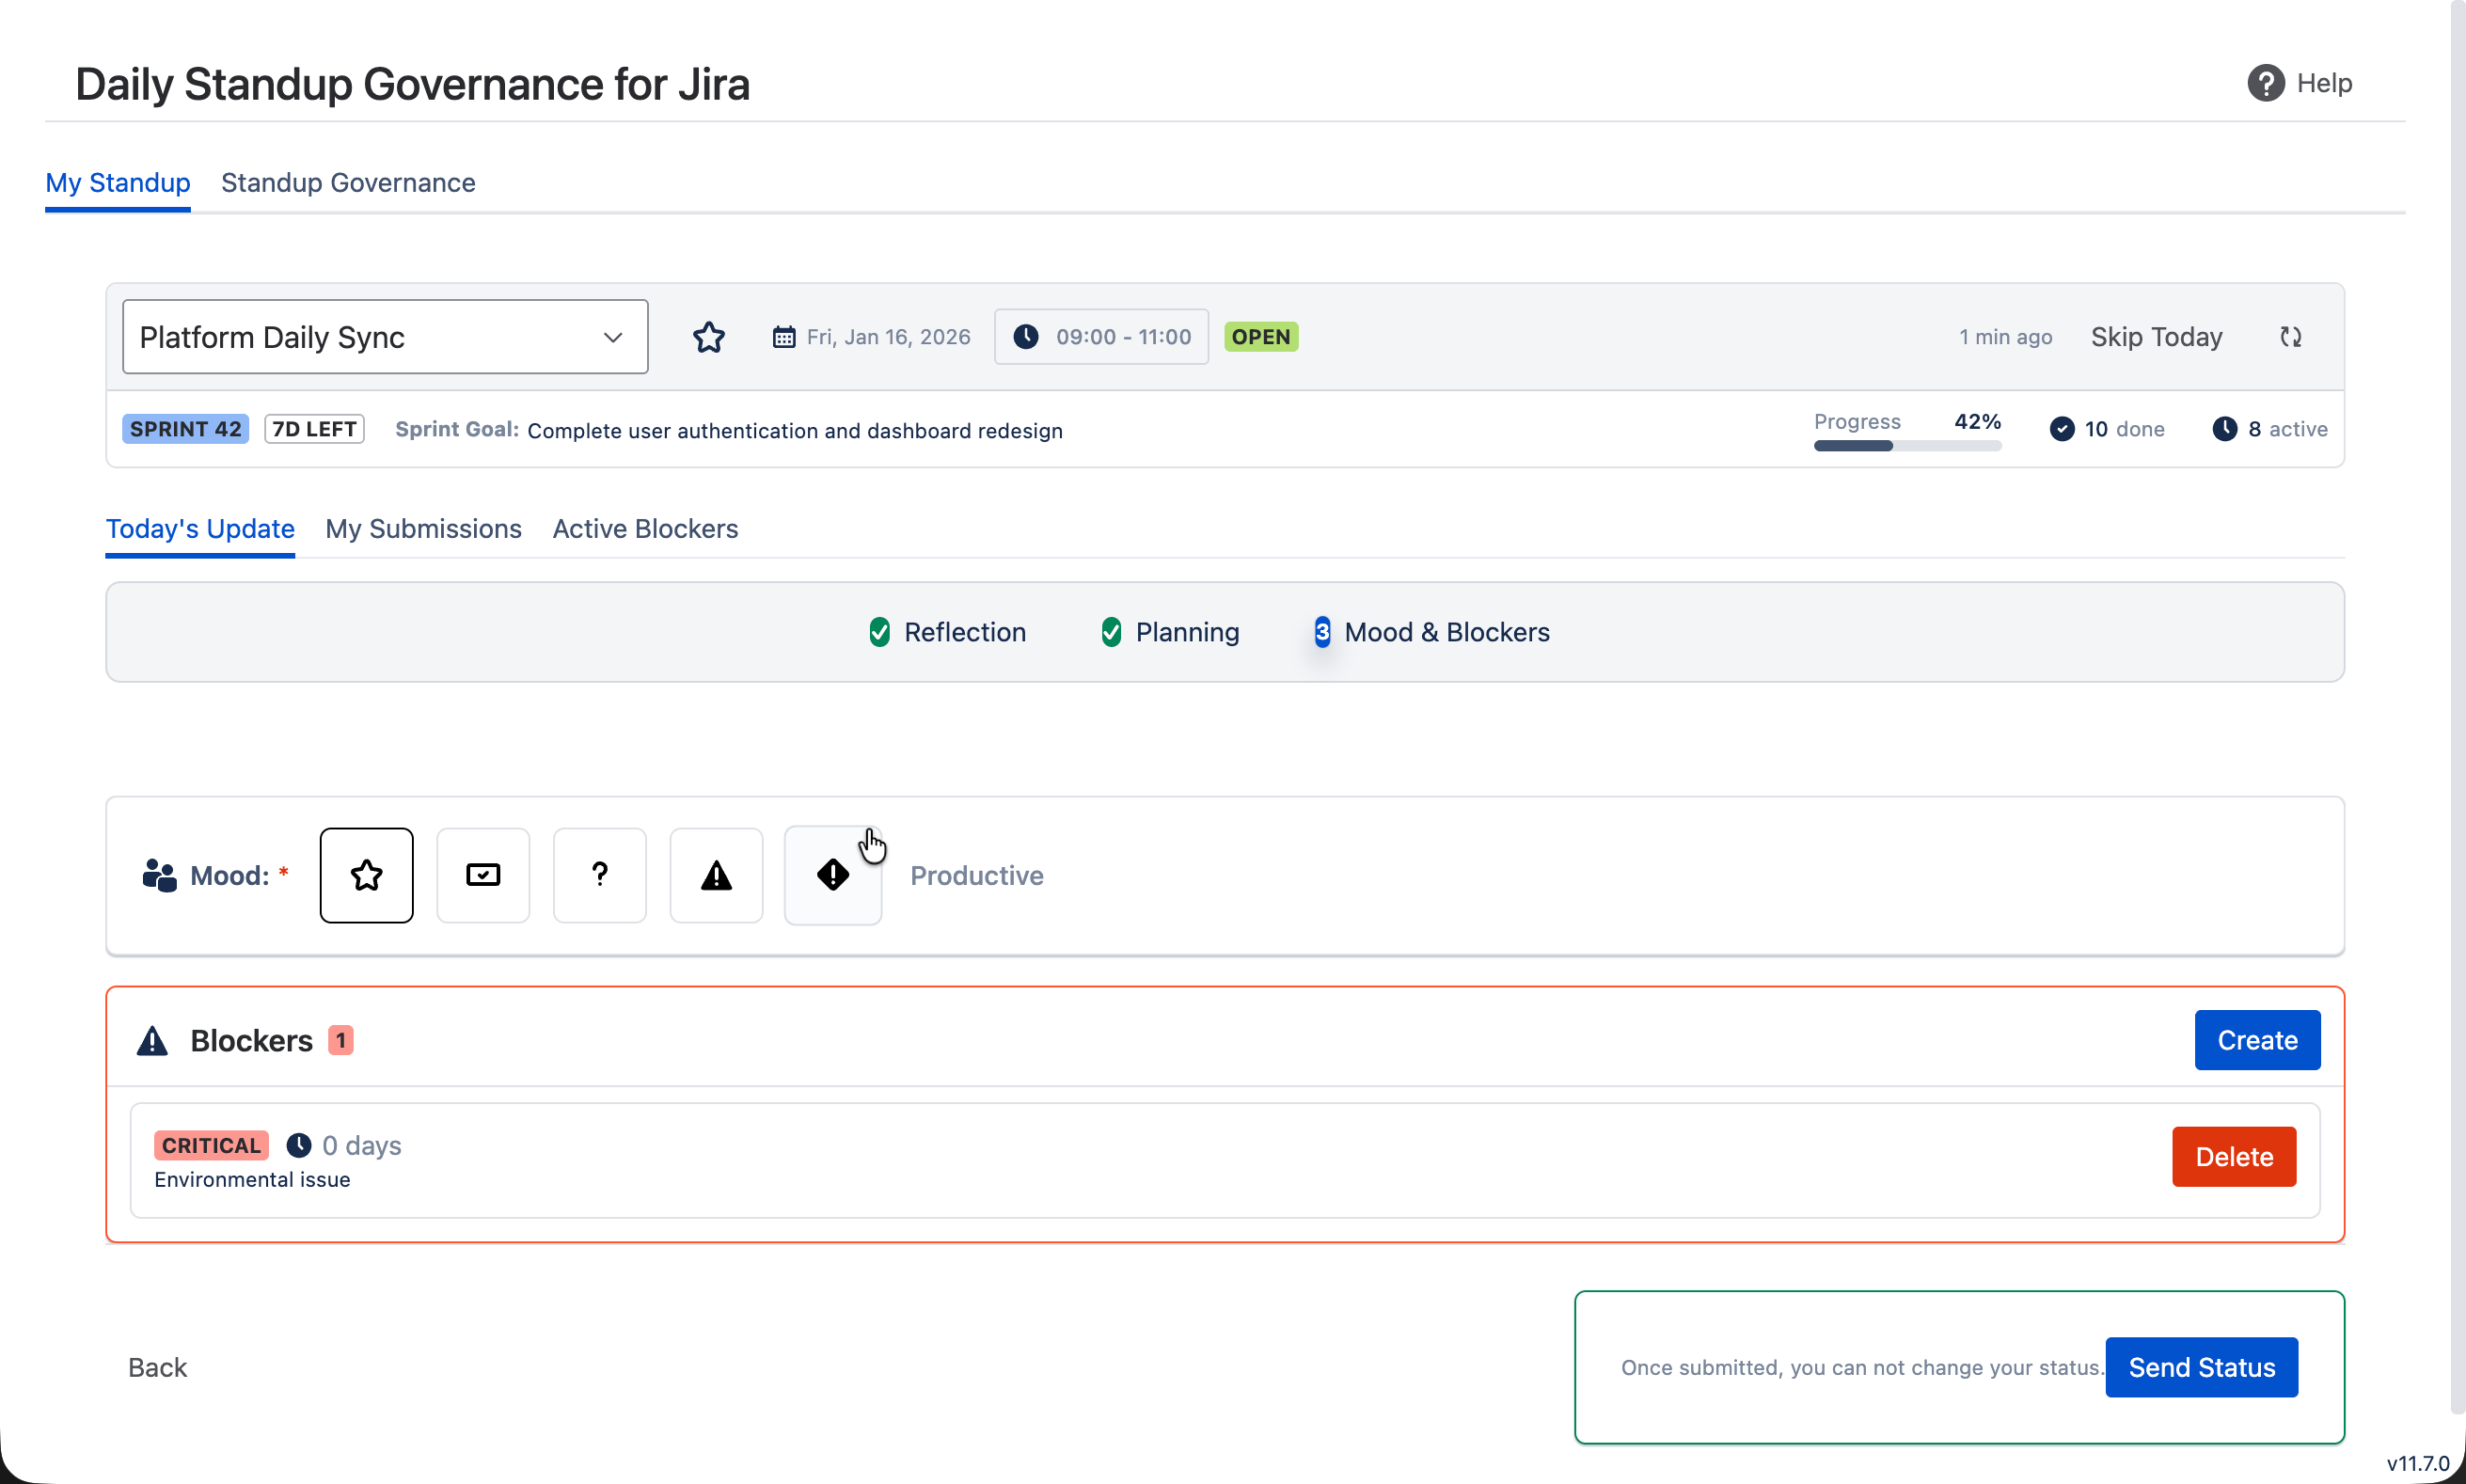Viewport: 2466px width, 1484px height.
Task: Select the question mark mood icon
Action: (600, 874)
